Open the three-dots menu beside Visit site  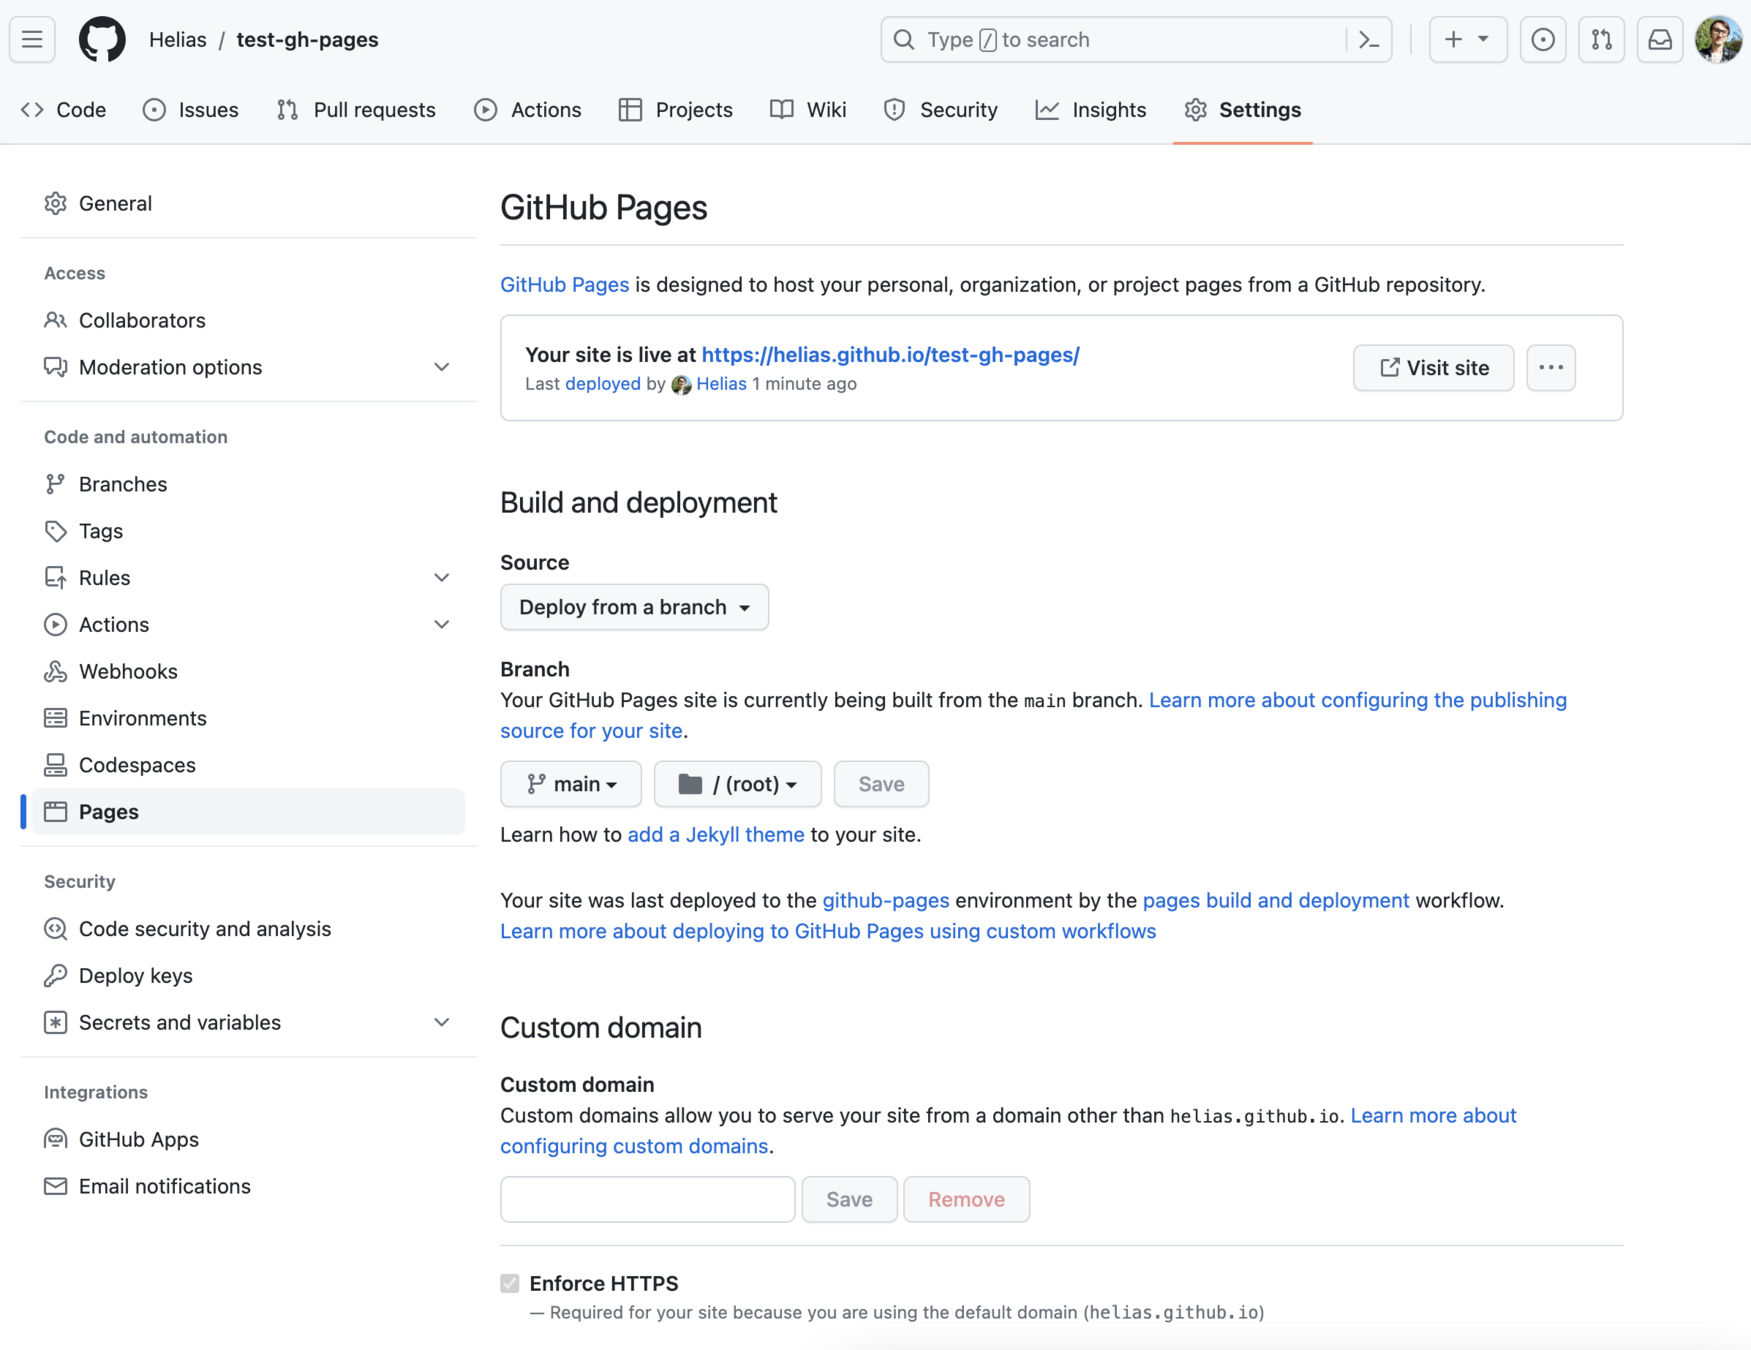[x=1551, y=368]
